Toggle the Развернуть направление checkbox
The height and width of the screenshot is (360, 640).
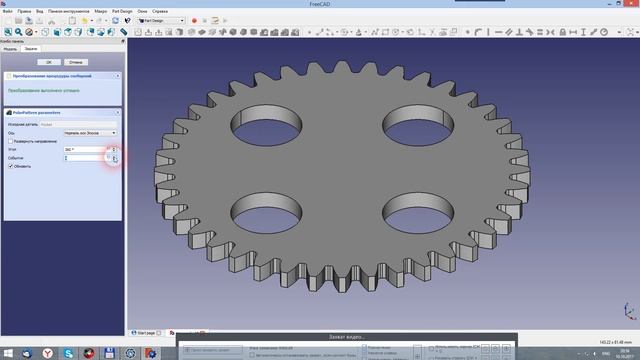11,141
